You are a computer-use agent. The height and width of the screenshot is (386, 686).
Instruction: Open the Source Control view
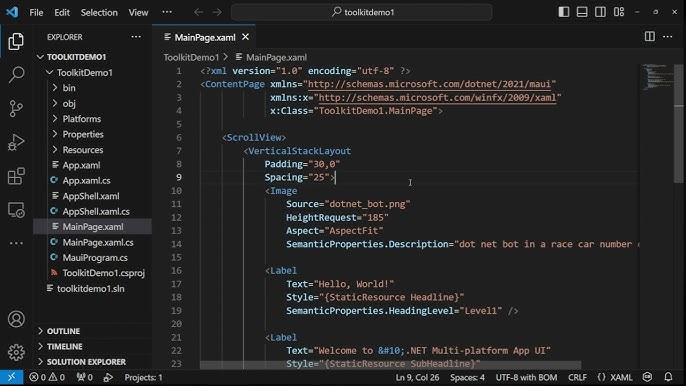(16, 109)
